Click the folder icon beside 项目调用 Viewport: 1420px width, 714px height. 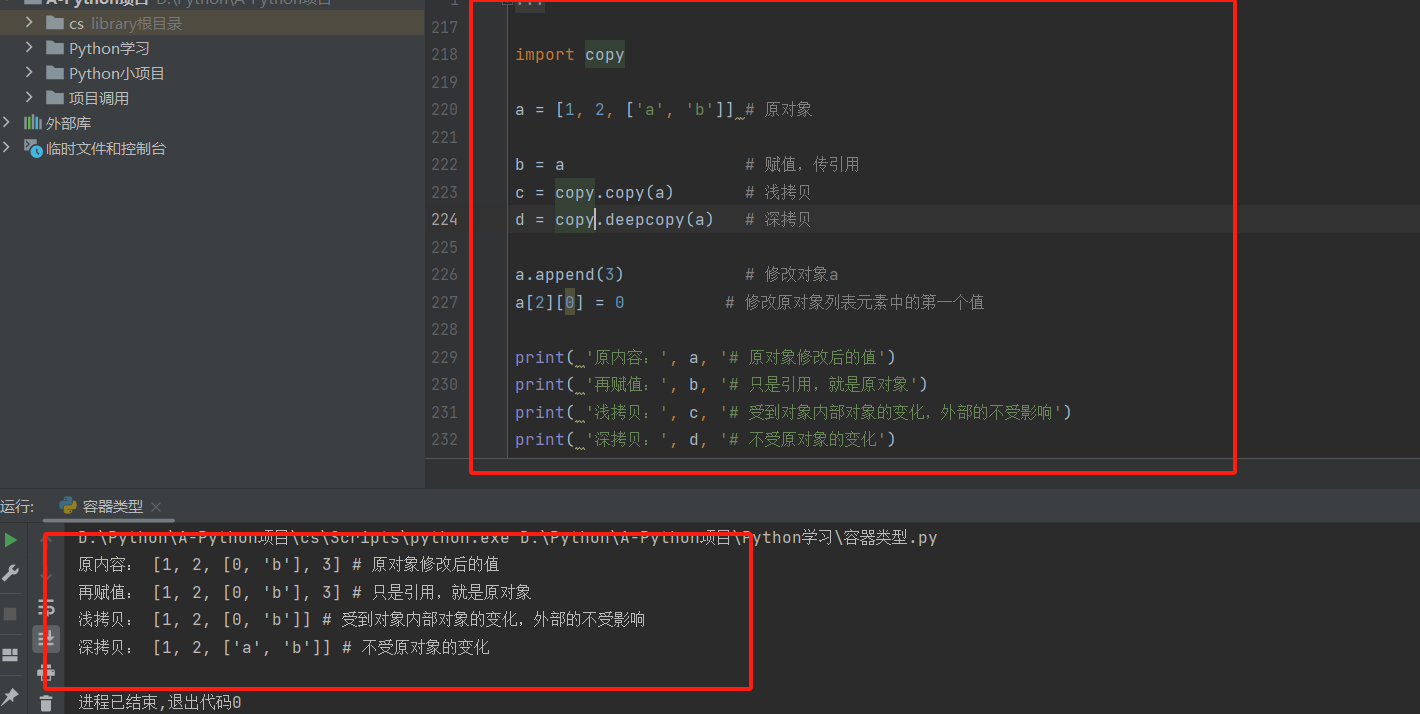[x=55, y=98]
